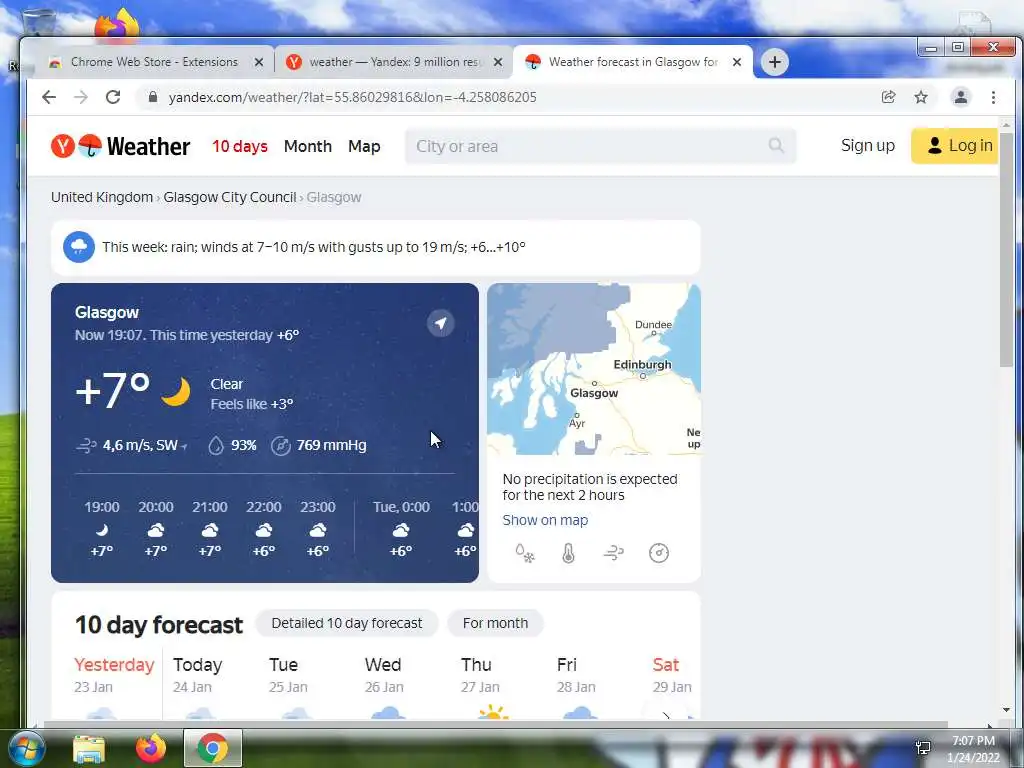Click scrollbar down arrow
1024x768 pixels.
pyautogui.click(x=1006, y=710)
